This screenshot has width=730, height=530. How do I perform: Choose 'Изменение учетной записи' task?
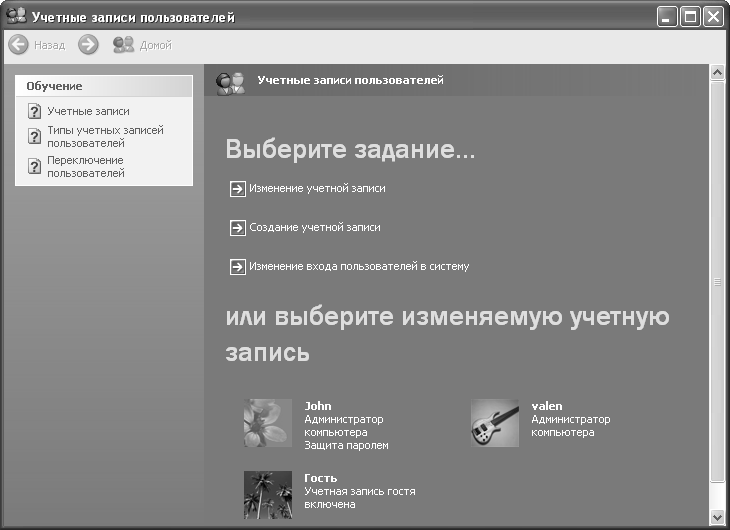[317, 188]
